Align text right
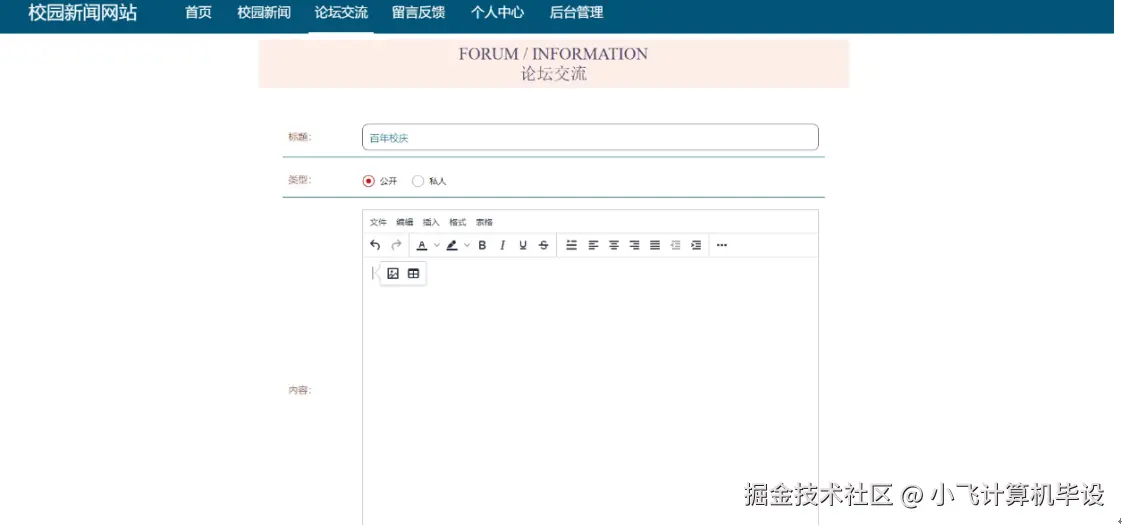This screenshot has height=526, width=1122. point(634,245)
